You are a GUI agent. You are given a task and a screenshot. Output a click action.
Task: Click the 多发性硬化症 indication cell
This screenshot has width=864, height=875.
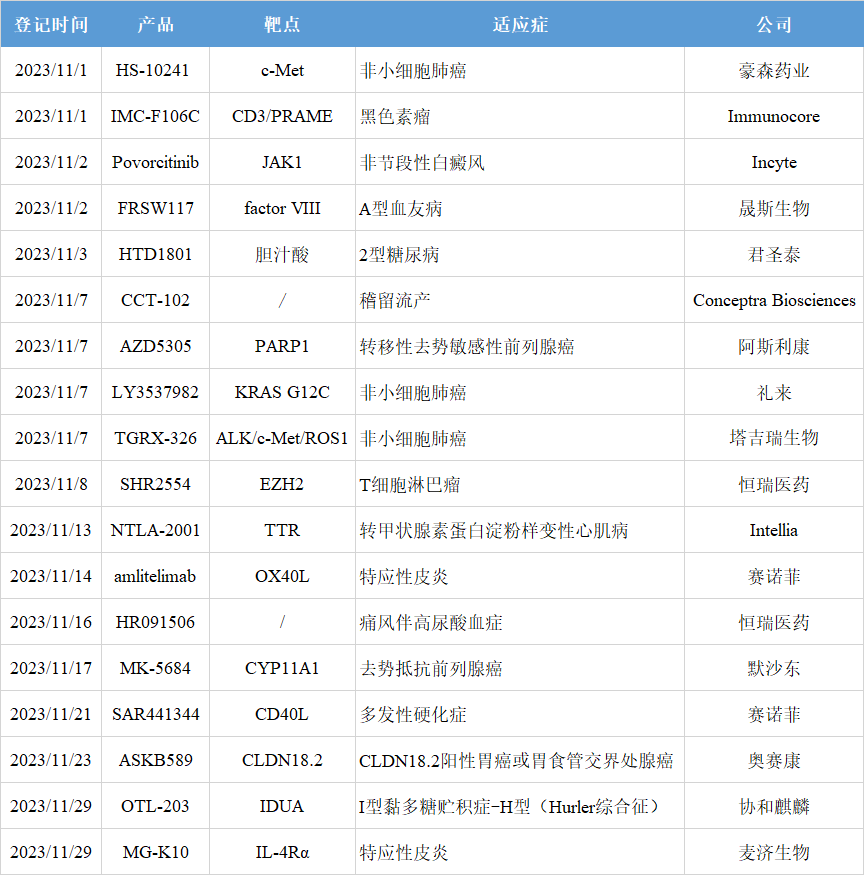click(x=413, y=715)
